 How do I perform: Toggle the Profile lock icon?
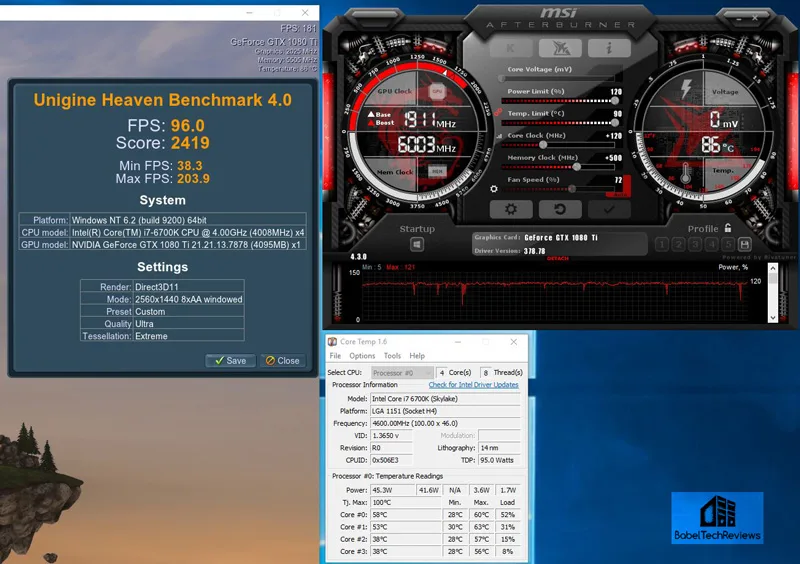(x=727, y=228)
